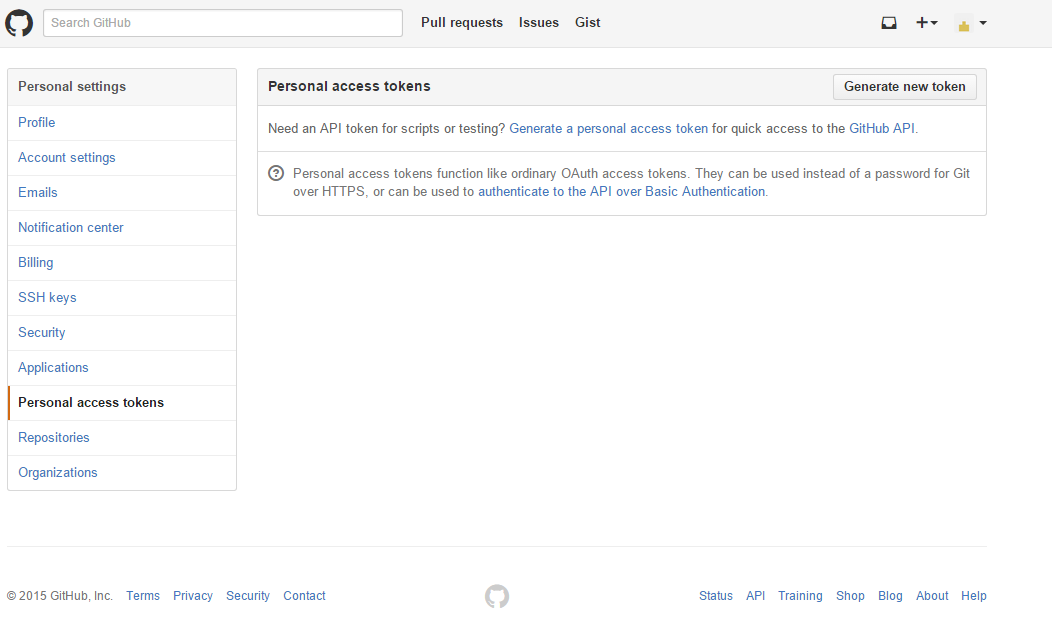Screen dimensions: 1052x623
Task: Open the plus create-new dropdown
Action: click(x=927, y=23)
